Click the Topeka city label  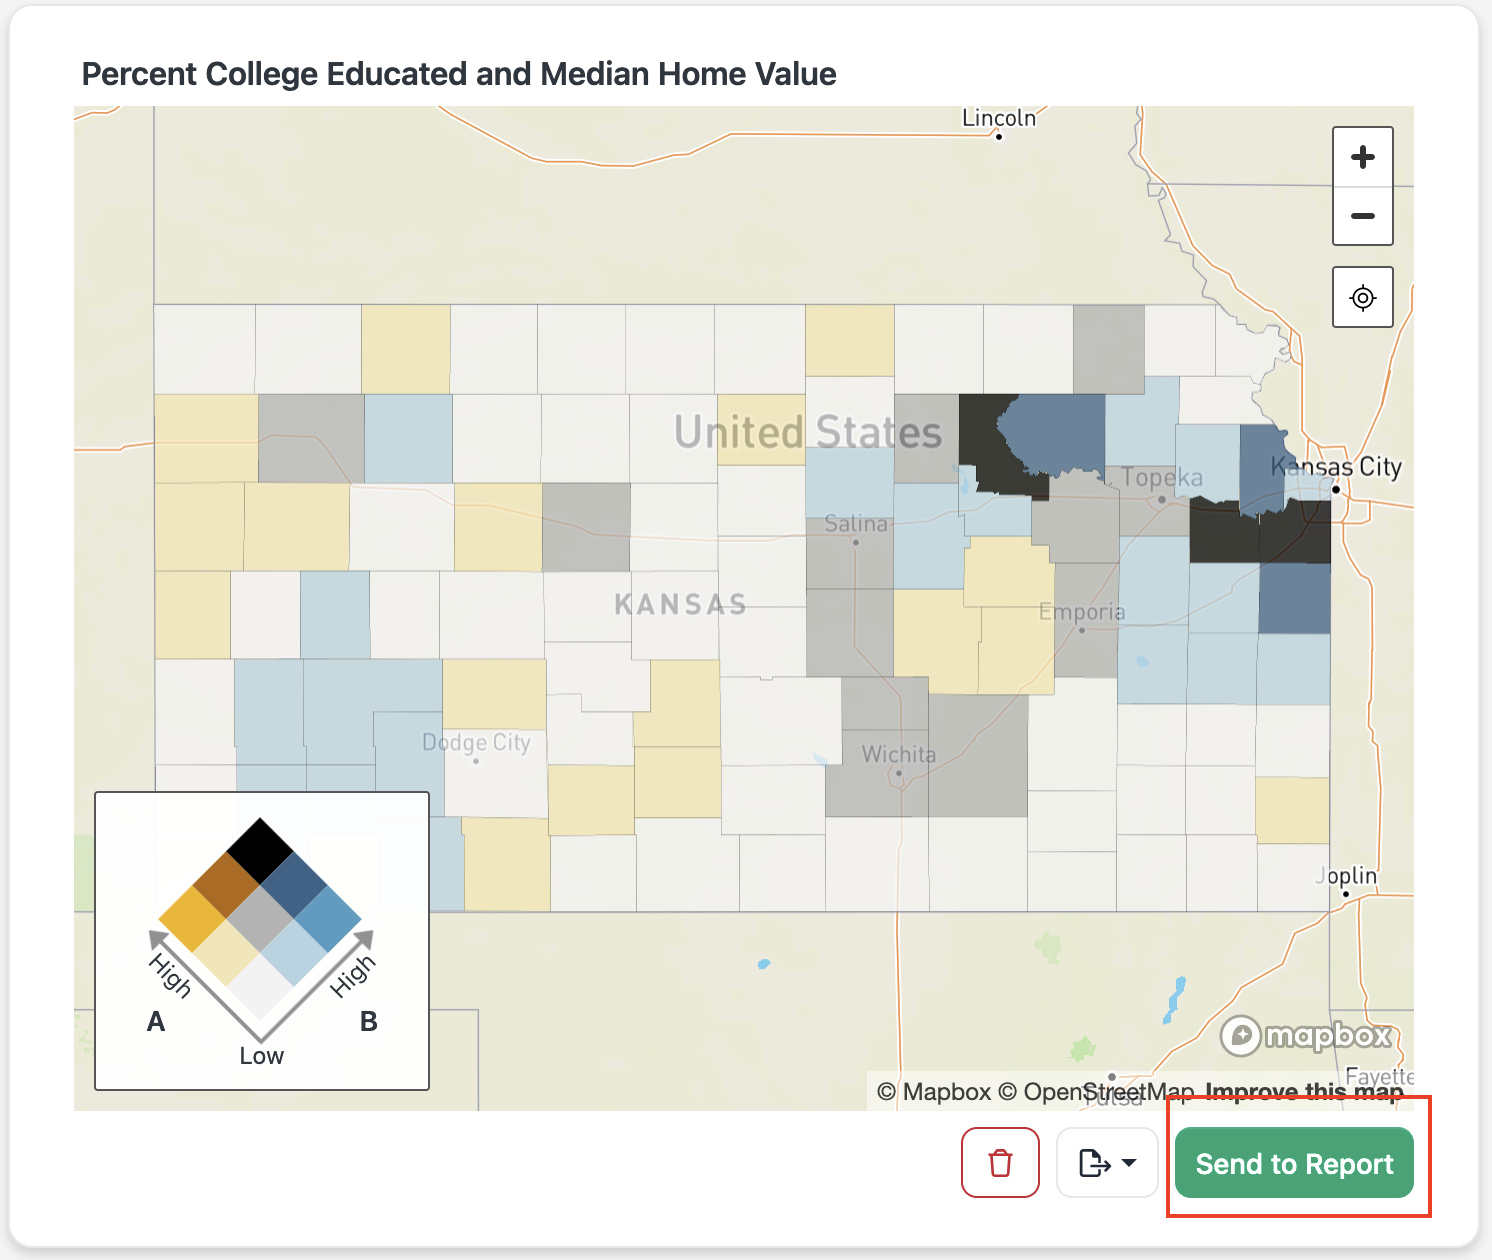pyautogui.click(x=1162, y=478)
